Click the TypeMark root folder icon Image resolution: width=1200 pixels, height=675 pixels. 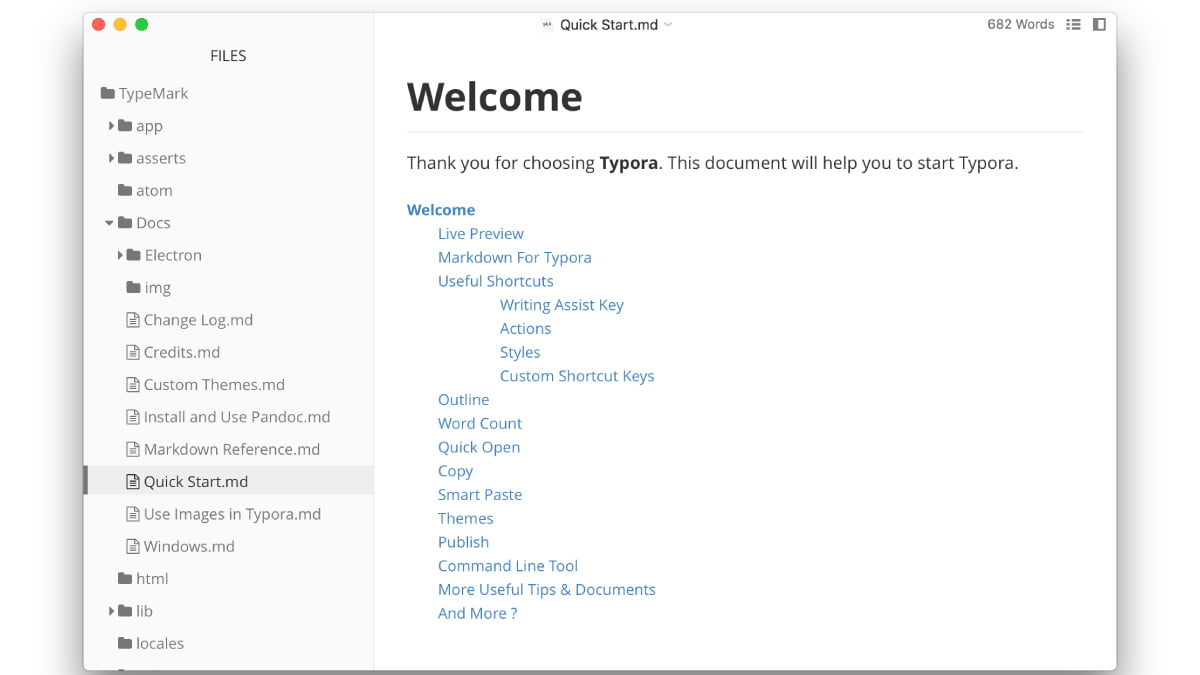pos(107,93)
